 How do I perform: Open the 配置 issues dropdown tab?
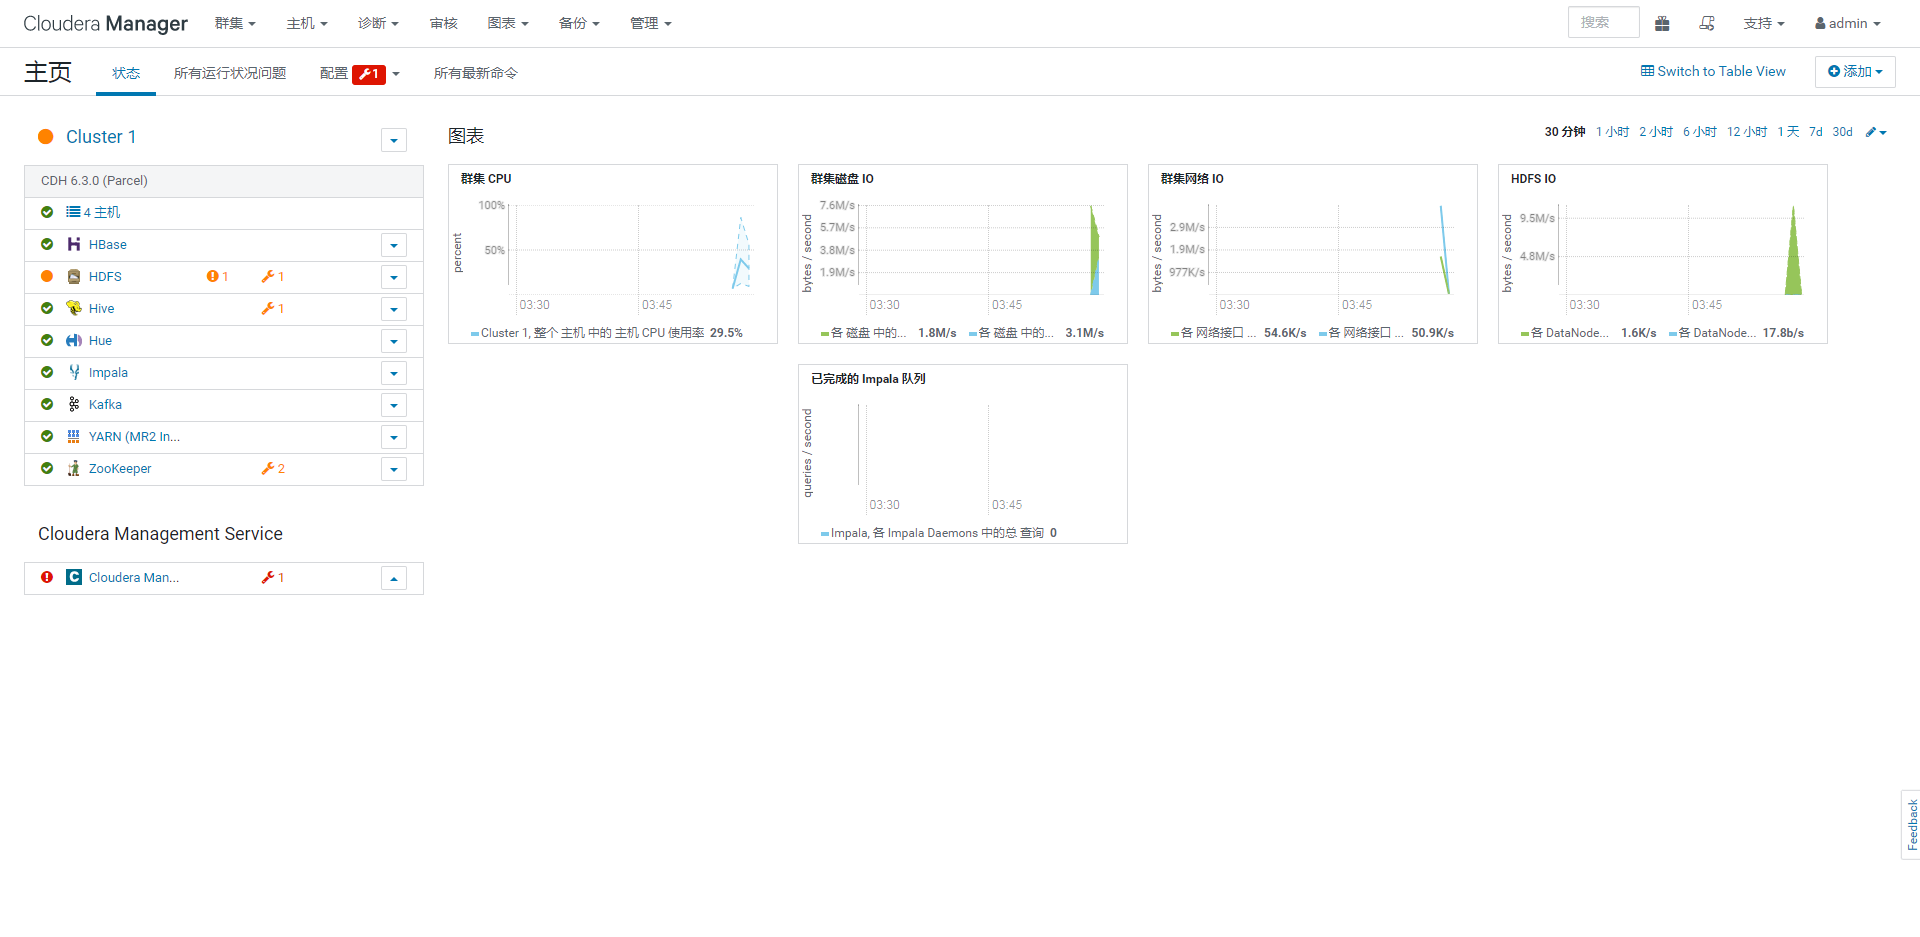360,73
